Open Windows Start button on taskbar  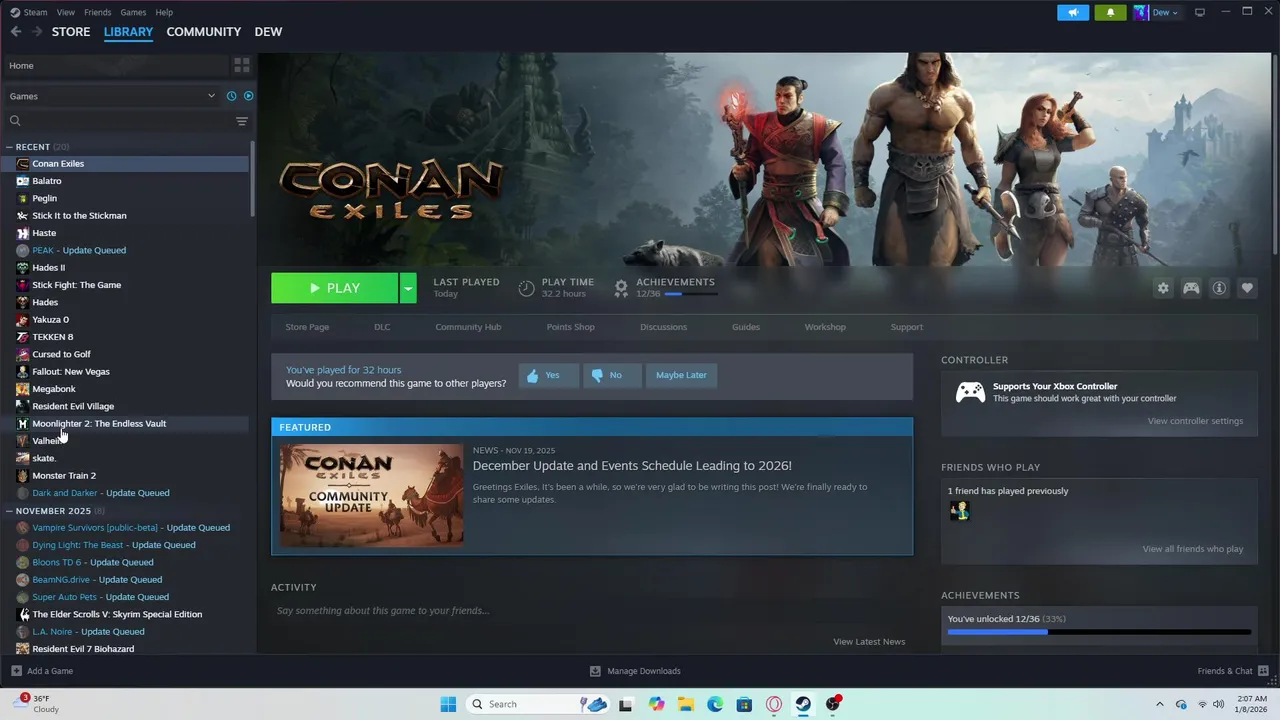pyautogui.click(x=448, y=704)
